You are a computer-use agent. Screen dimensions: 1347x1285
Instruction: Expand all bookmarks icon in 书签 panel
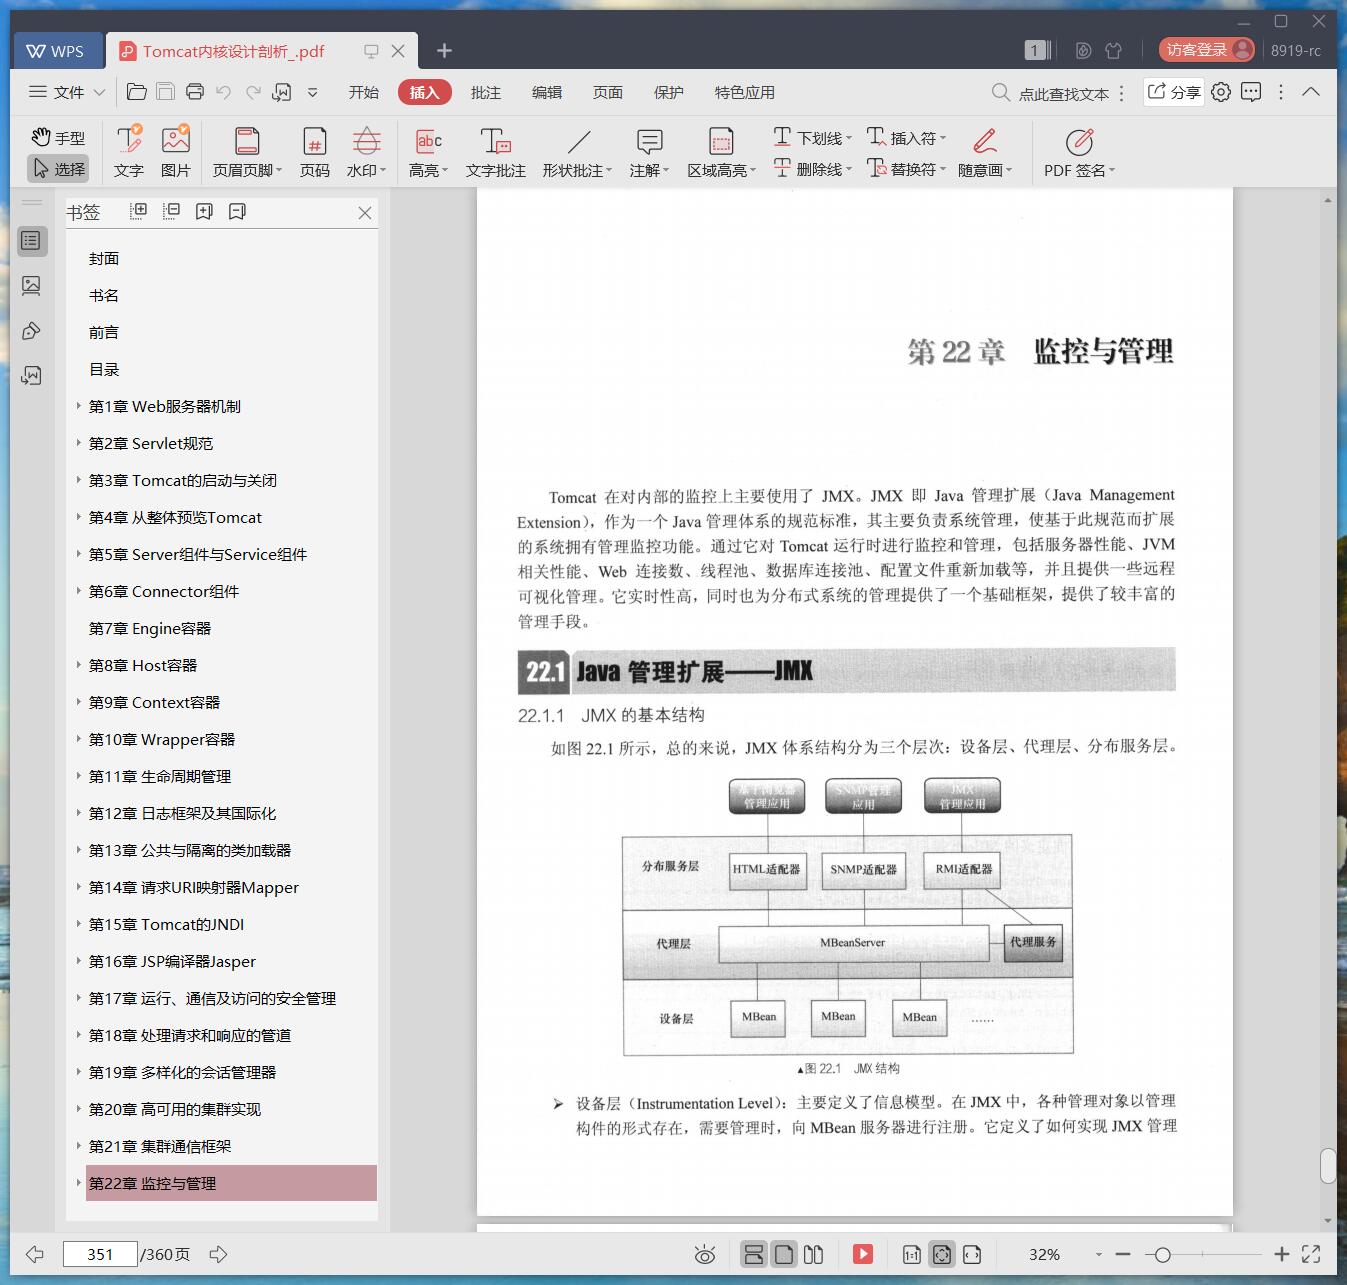[139, 211]
